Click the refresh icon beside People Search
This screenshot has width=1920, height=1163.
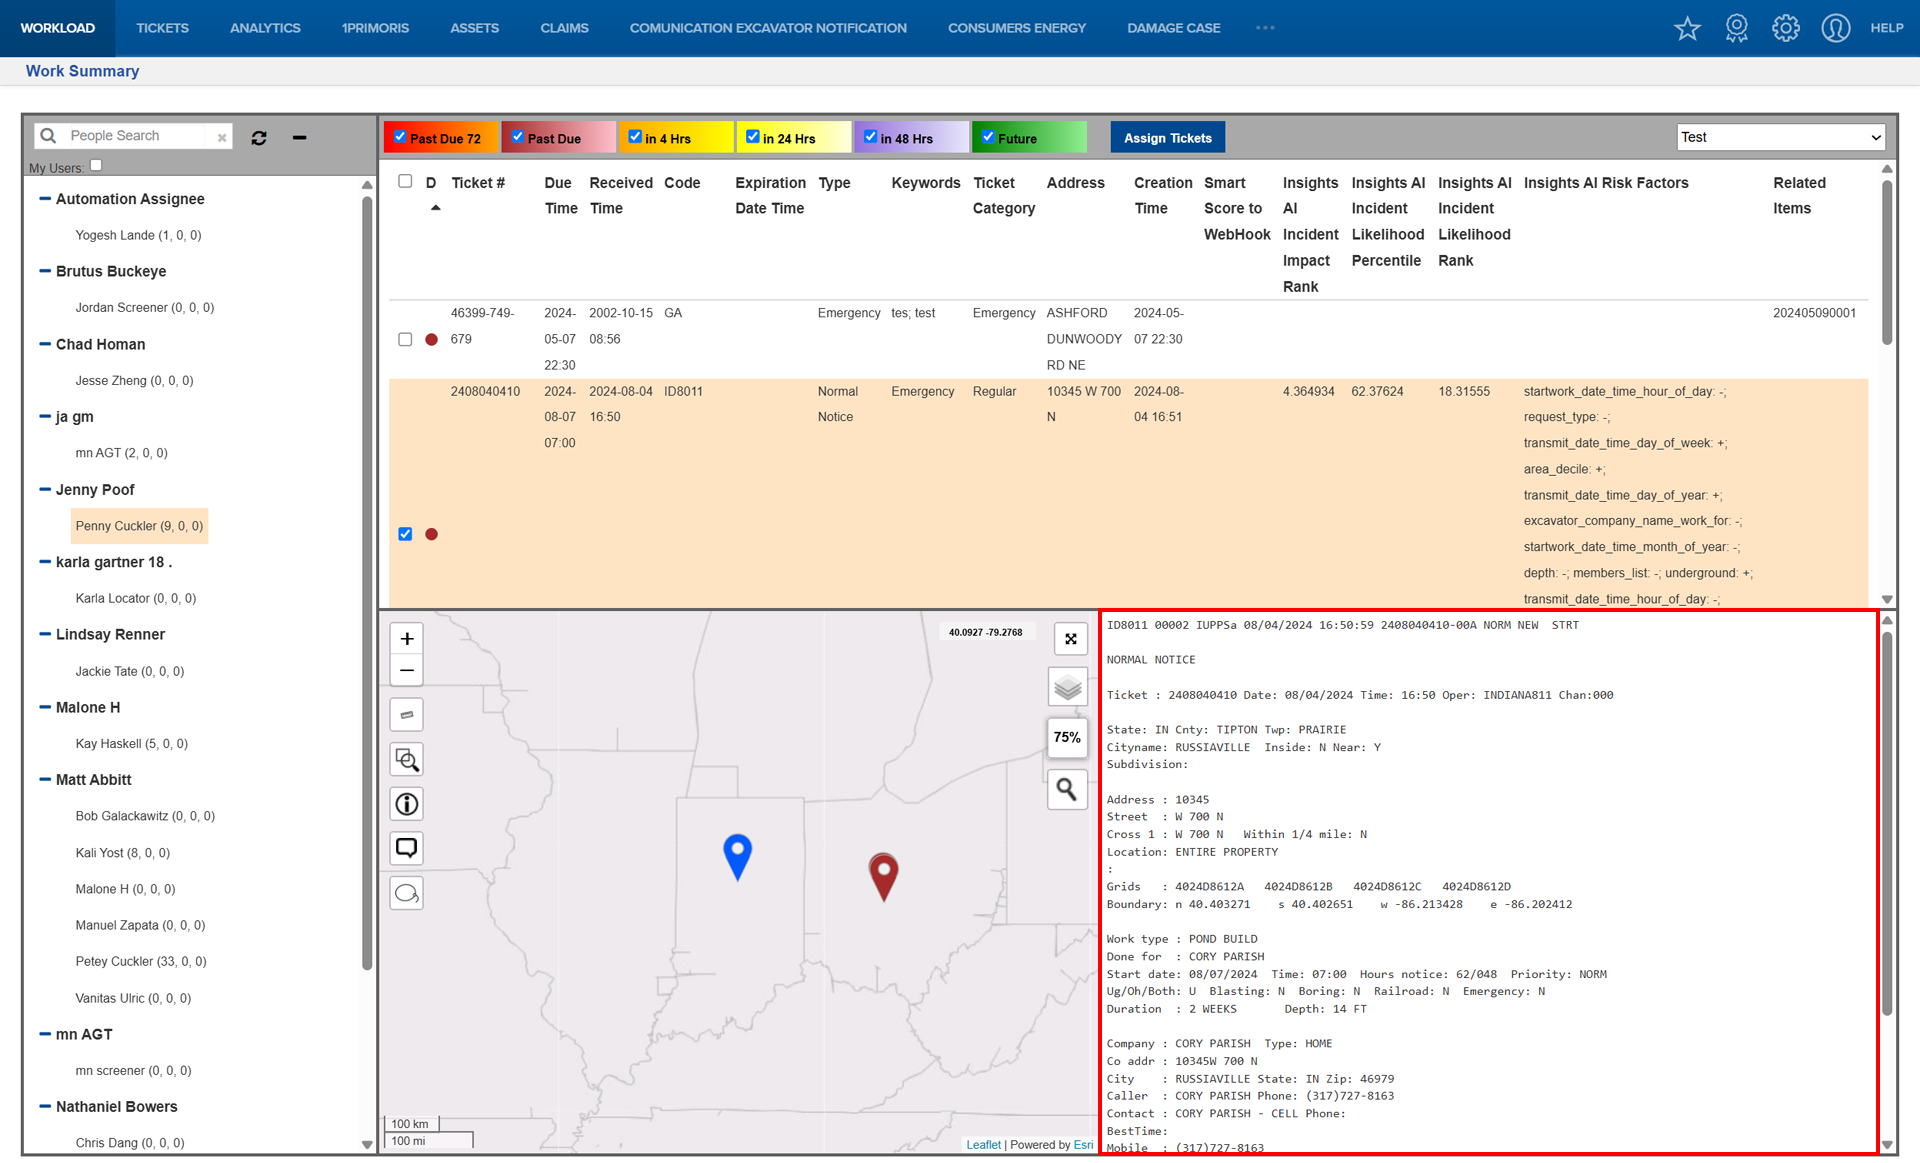tap(259, 138)
